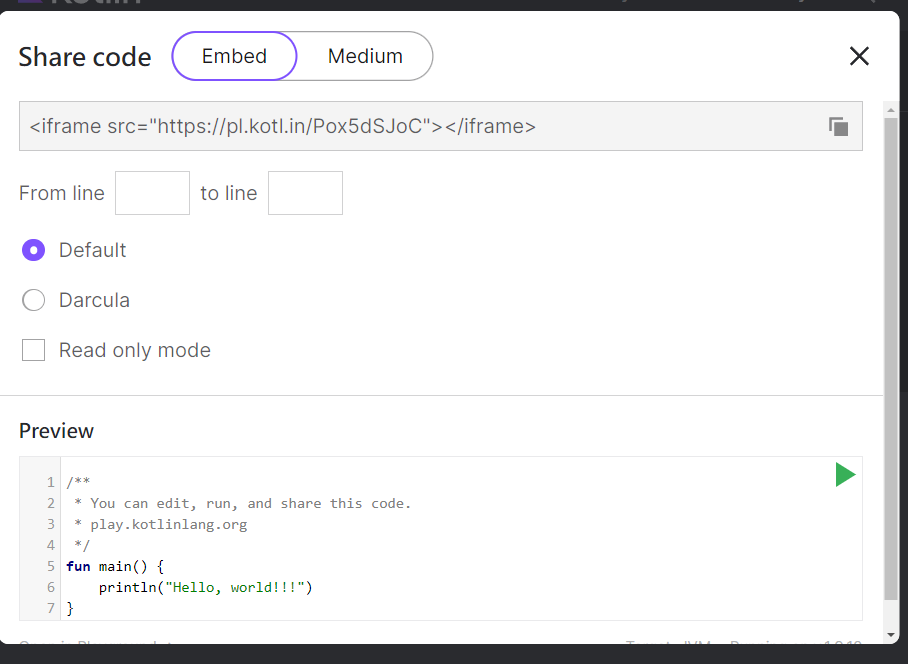Switch to the Medium tab
This screenshot has height=664, width=908.
[365, 56]
